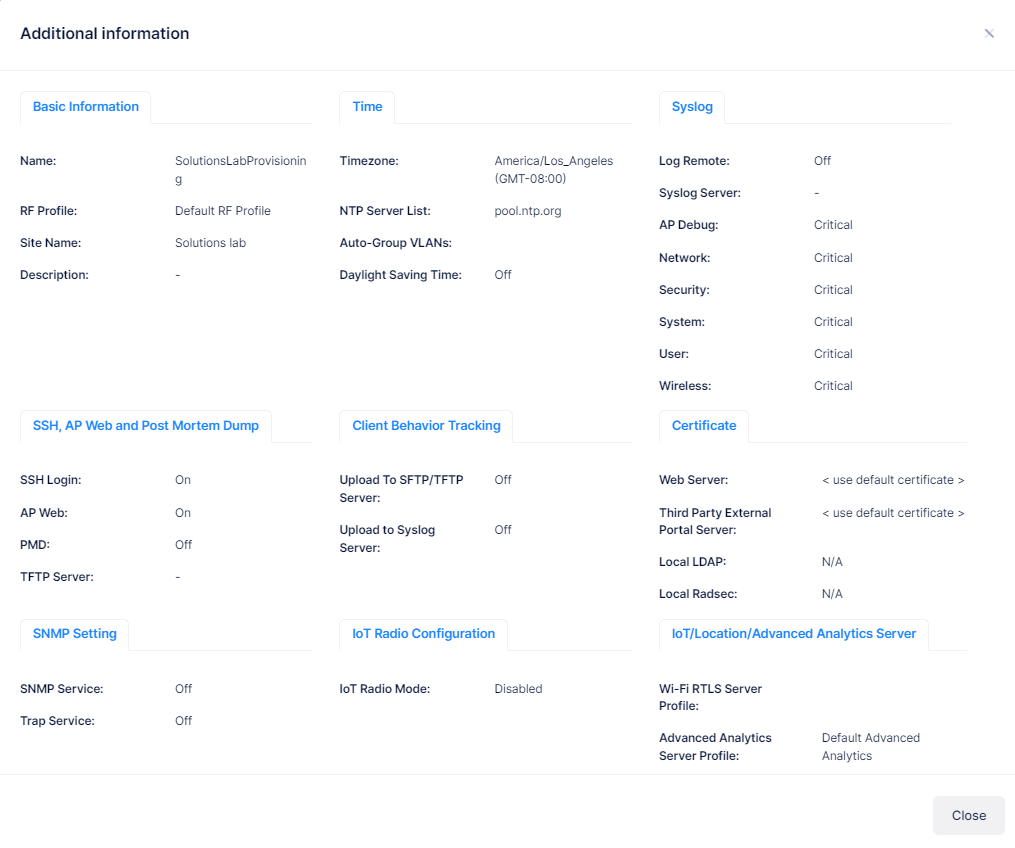Open the Time tab
The image size is (1015, 848).
367,107
